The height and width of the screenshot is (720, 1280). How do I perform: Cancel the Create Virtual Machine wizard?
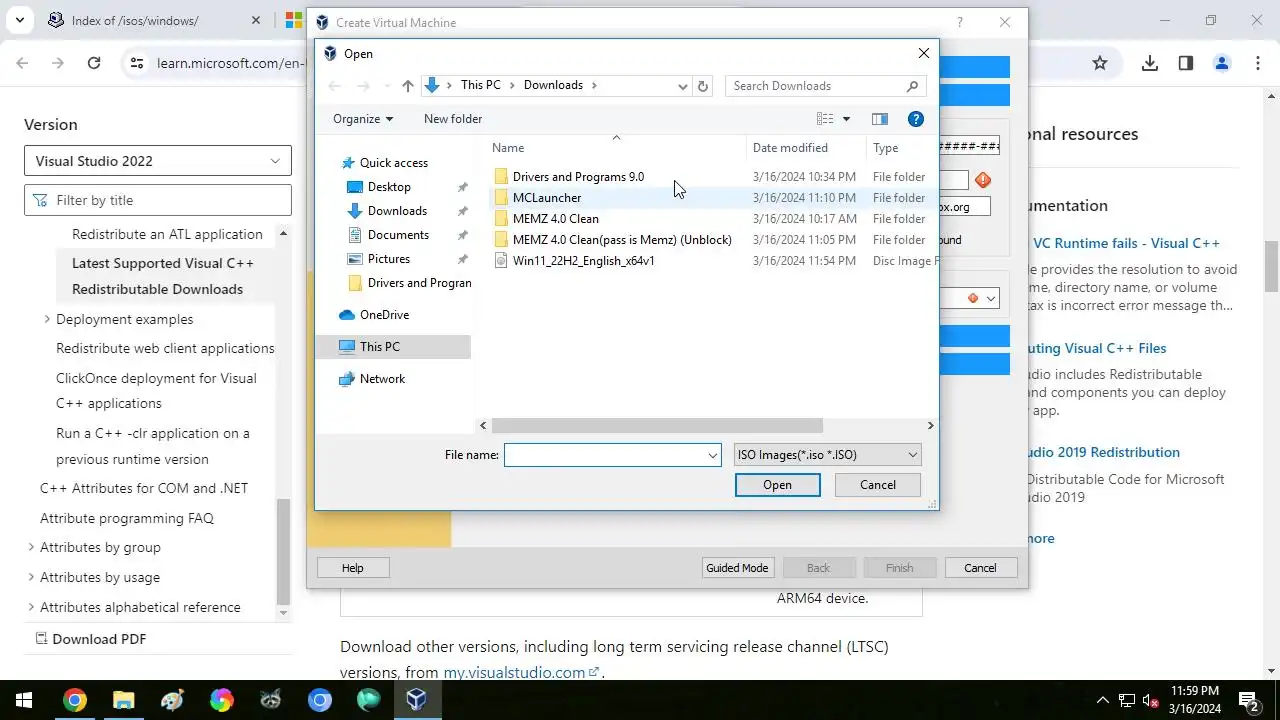pyautogui.click(x=980, y=568)
